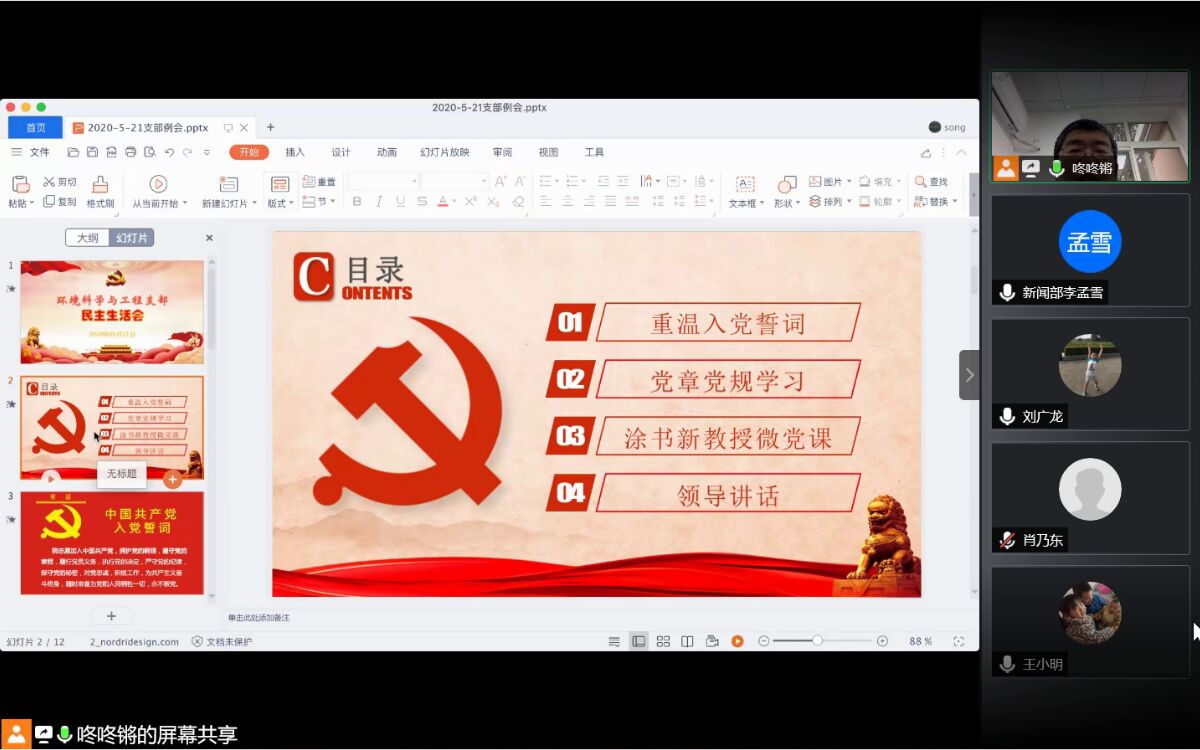Click the New Slide (新建幻灯片) icon
Image resolution: width=1200 pixels, height=750 pixels.
(228, 184)
